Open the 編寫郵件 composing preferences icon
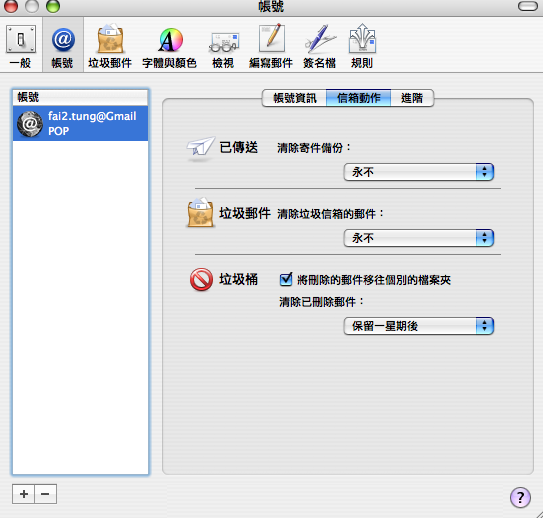The image size is (543, 518). pos(271,46)
